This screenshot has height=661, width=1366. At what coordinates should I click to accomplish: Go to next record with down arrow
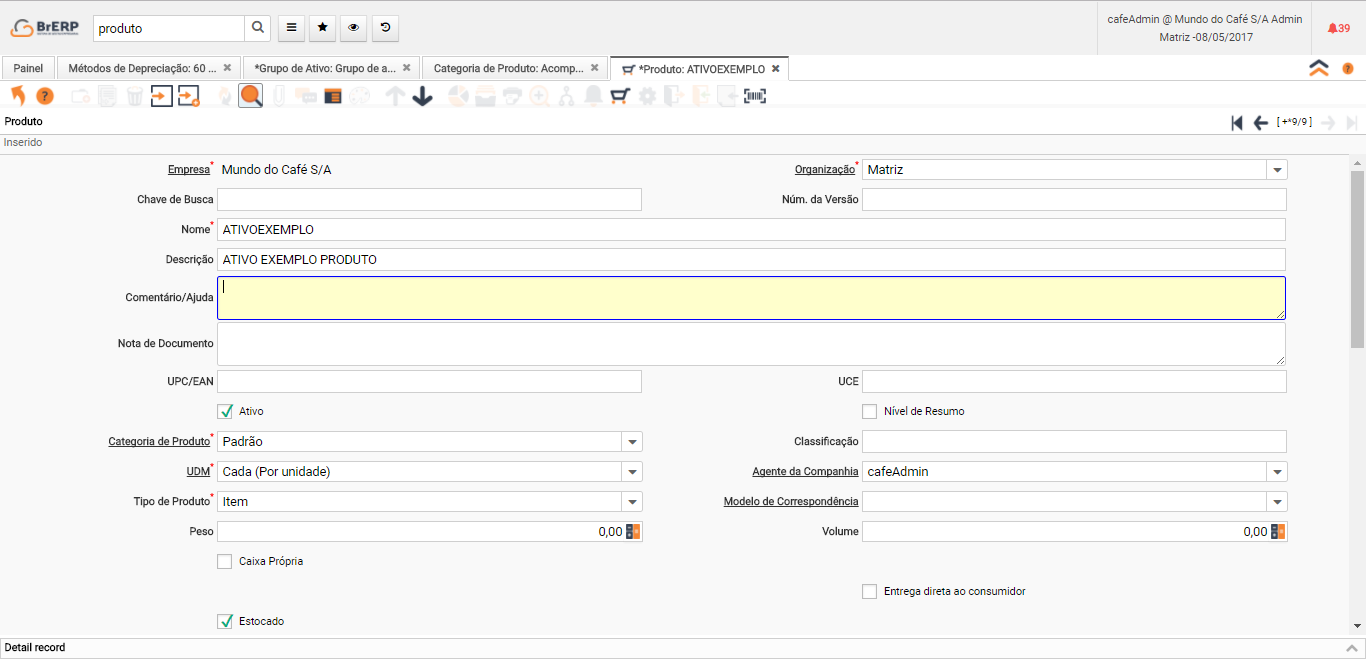422,96
